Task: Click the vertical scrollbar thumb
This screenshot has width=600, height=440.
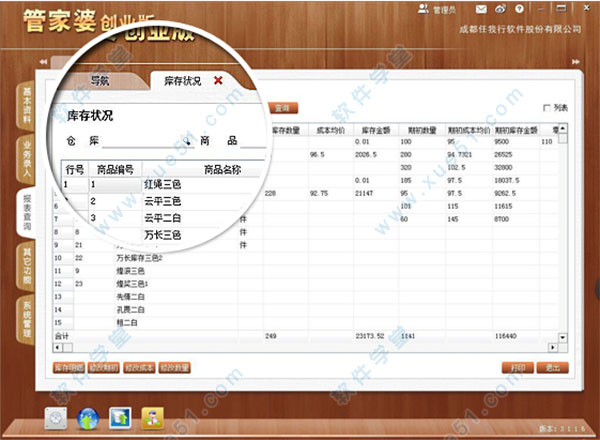Action: click(562, 138)
